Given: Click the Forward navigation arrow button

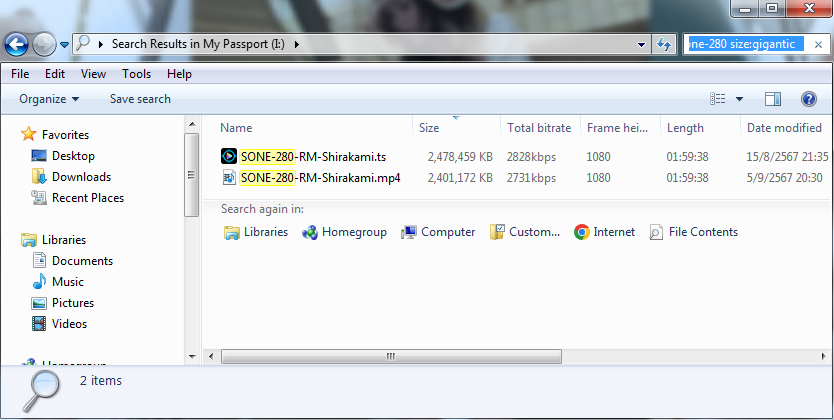Looking at the screenshot, I should click(44, 45).
